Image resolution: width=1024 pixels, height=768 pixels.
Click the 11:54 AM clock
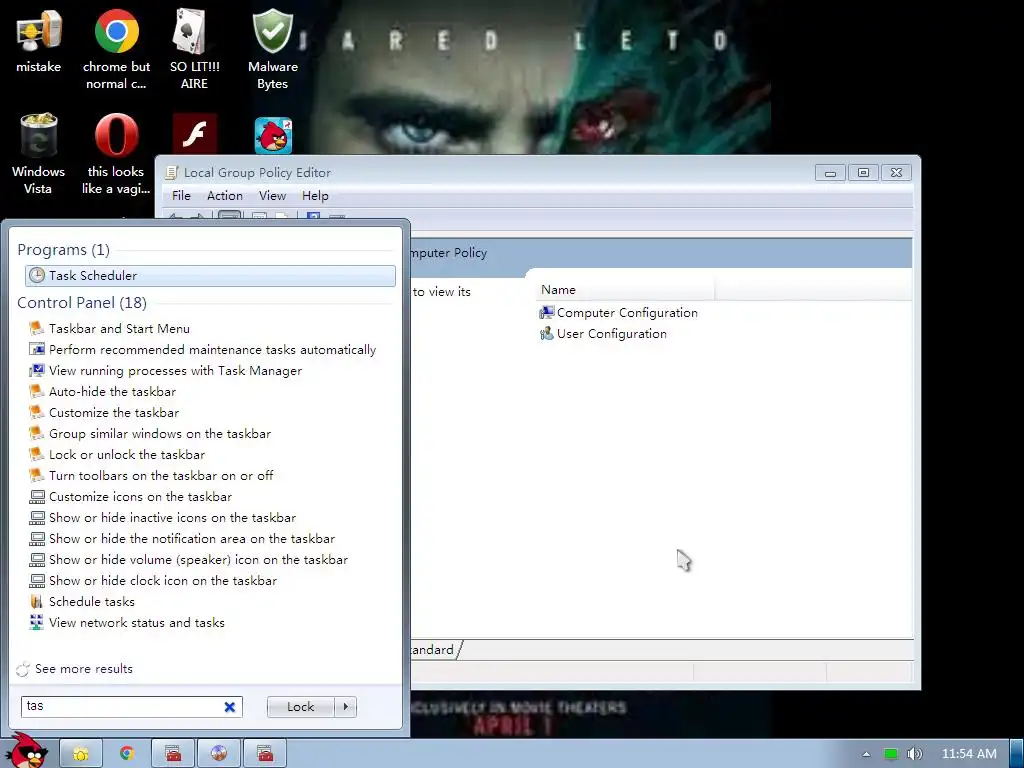(969, 754)
